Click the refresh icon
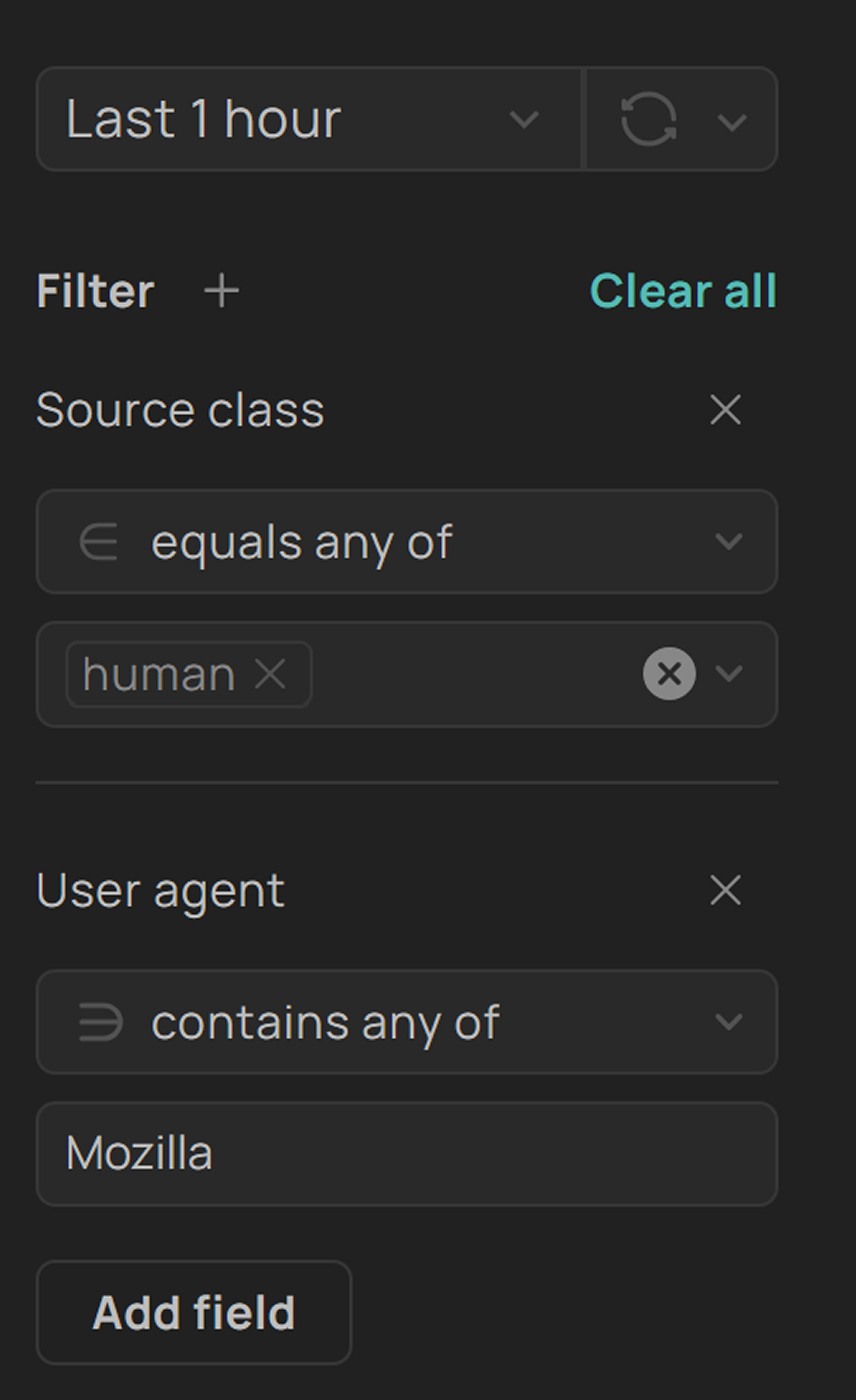Viewport: 856px width, 1400px height. pyautogui.click(x=649, y=119)
